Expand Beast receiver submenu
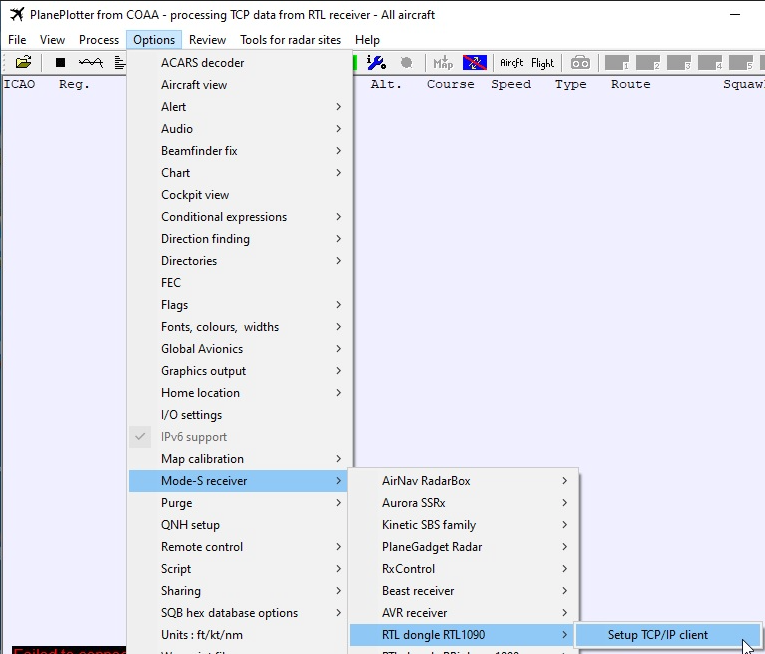Screen dimensions: 765x654 [463, 591]
